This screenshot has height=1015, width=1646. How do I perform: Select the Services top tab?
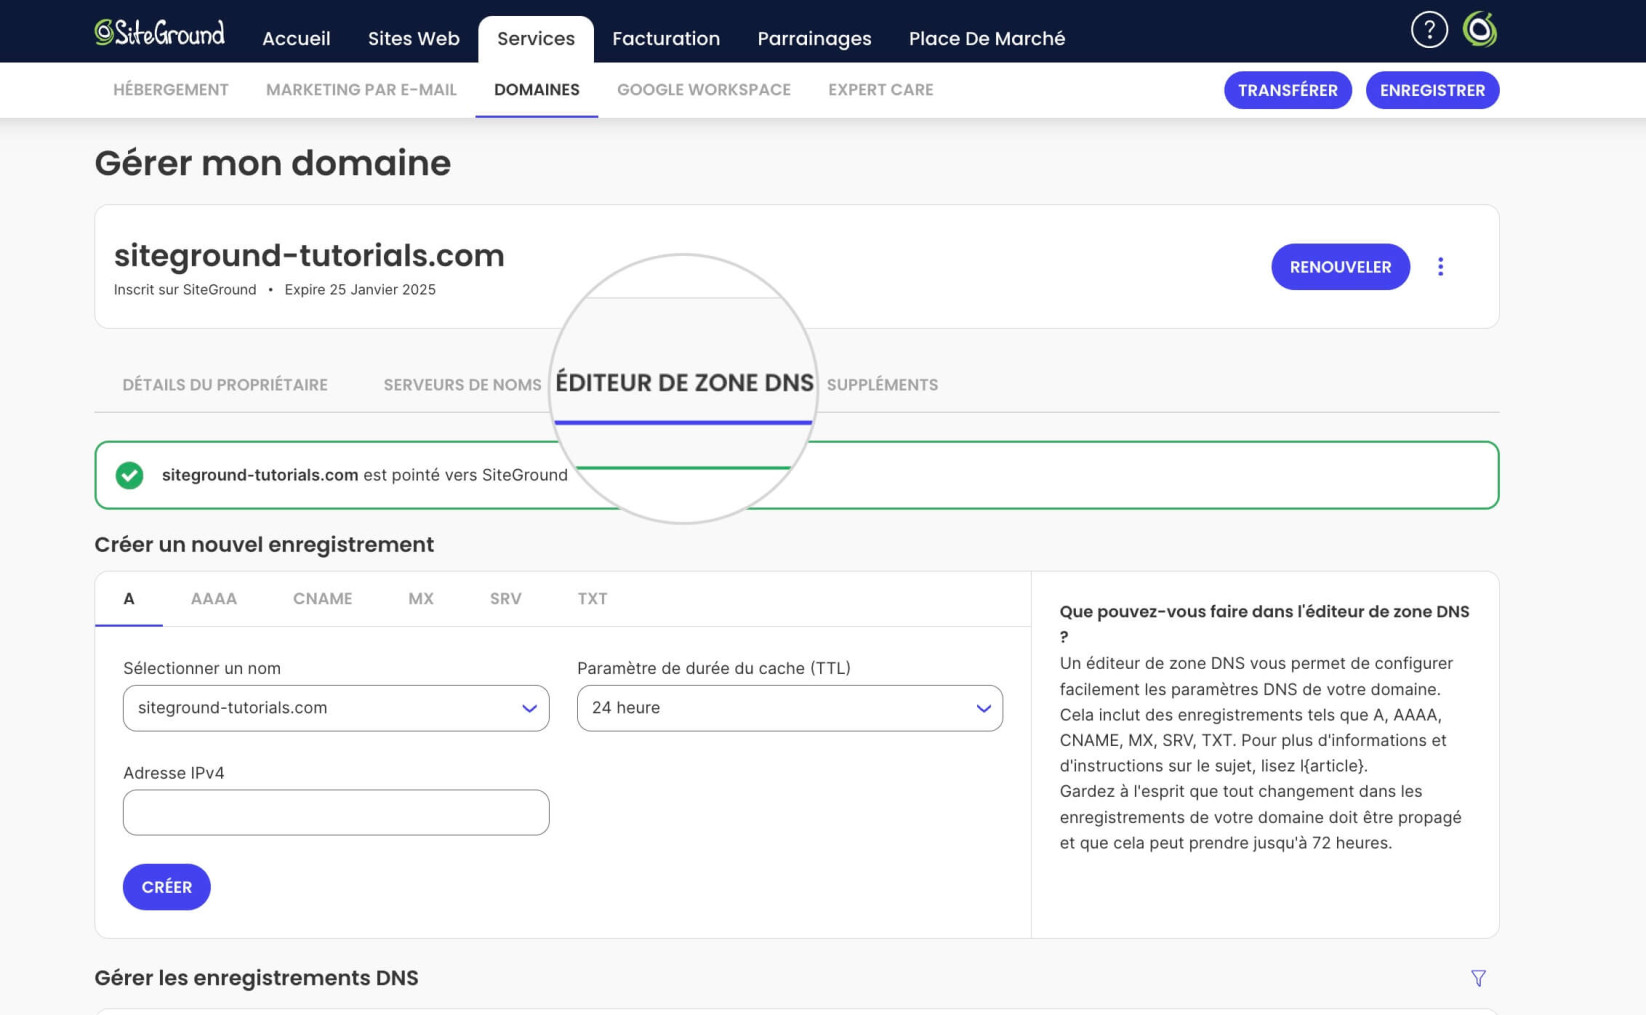[x=536, y=39]
